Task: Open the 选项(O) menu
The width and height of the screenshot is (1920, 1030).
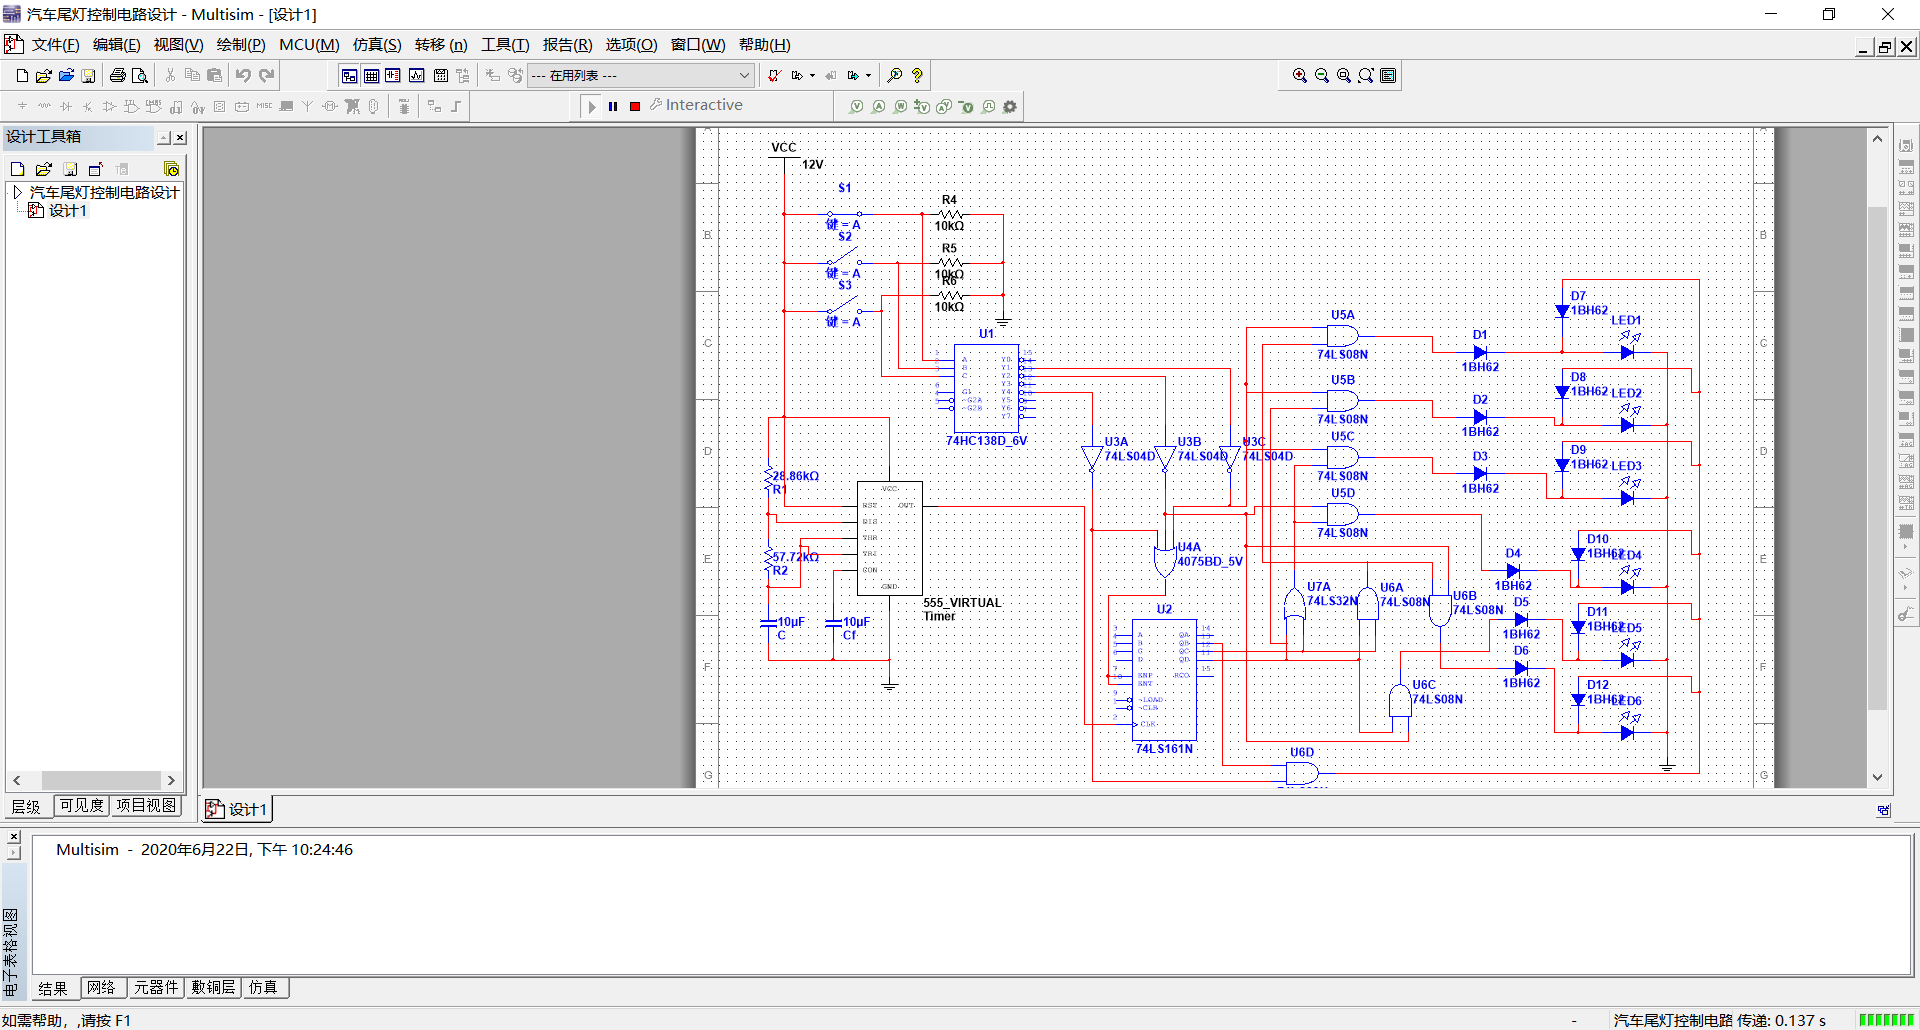Action: pyautogui.click(x=631, y=45)
